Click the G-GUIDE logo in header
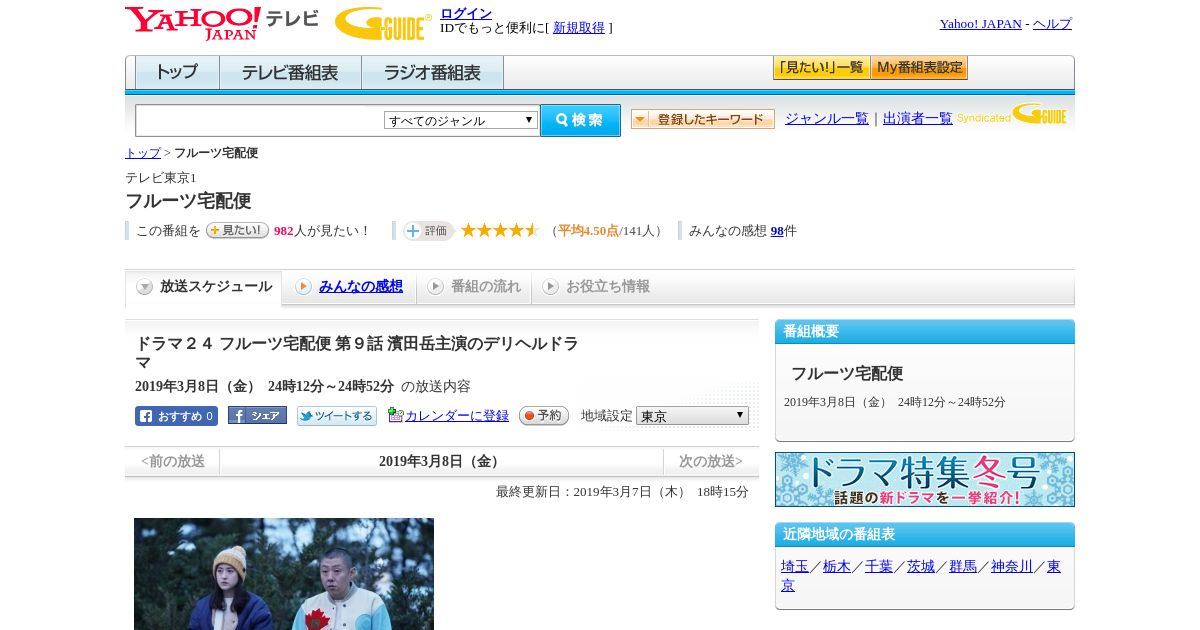Image resolution: width=1200 pixels, height=630 pixels. (x=383, y=23)
